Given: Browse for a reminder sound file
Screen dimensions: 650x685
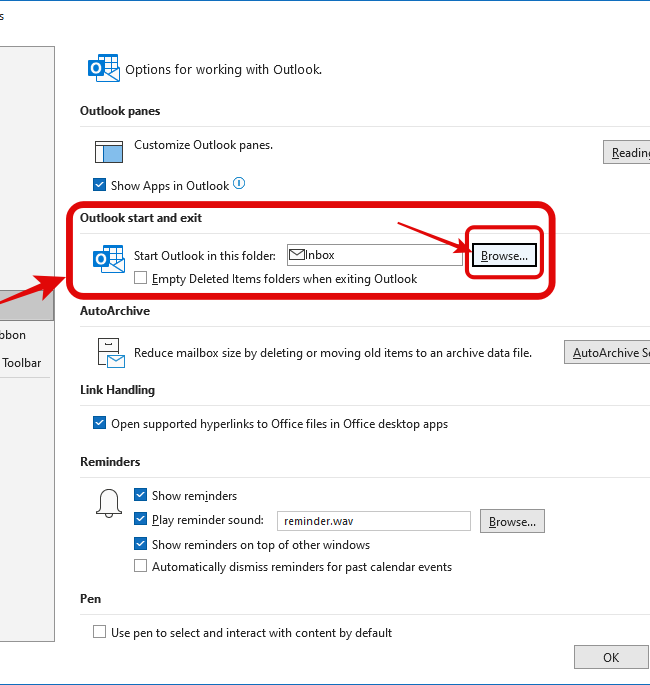Looking at the screenshot, I should pyautogui.click(x=512, y=521).
